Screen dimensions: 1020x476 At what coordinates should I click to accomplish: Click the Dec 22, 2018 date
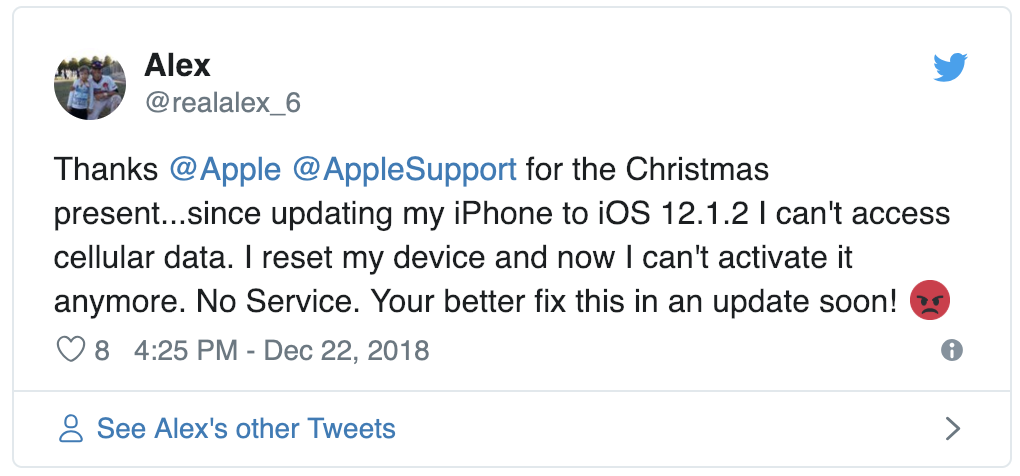click(346, 351)
